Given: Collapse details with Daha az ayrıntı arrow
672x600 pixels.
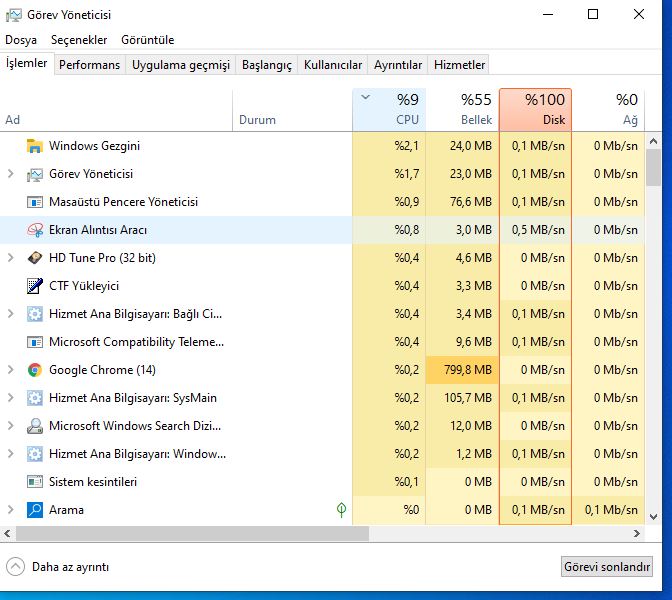Looking at the screenshot, I should click(x=15, y=567).
